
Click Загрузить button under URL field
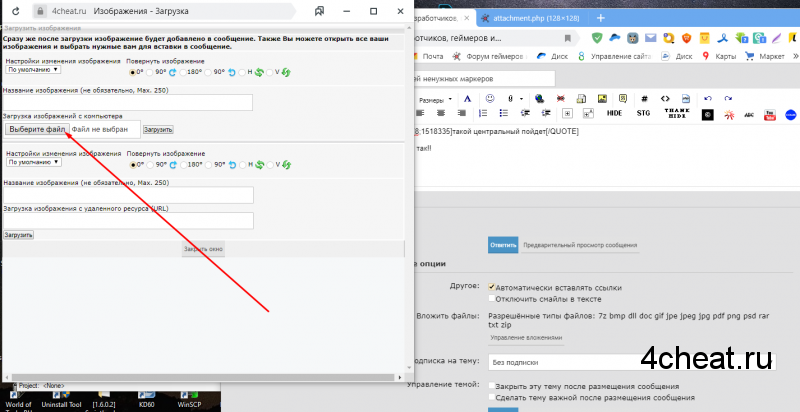tap(18, 235)
